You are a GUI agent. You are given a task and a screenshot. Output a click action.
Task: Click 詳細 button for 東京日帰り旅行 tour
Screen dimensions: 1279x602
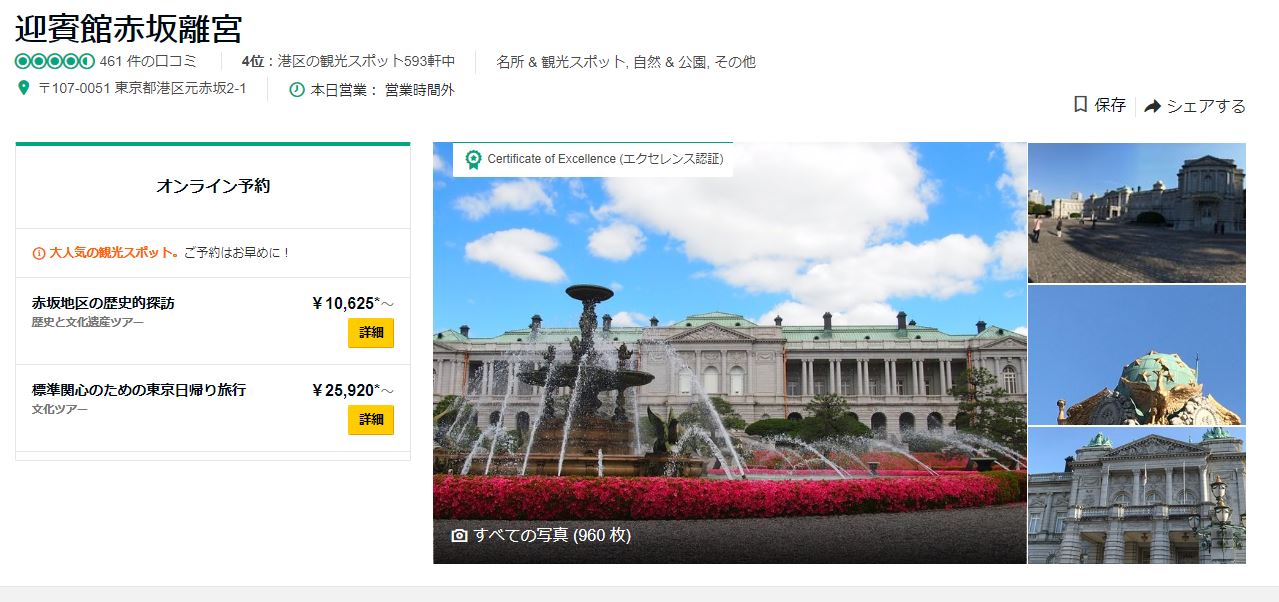[371, 420]
